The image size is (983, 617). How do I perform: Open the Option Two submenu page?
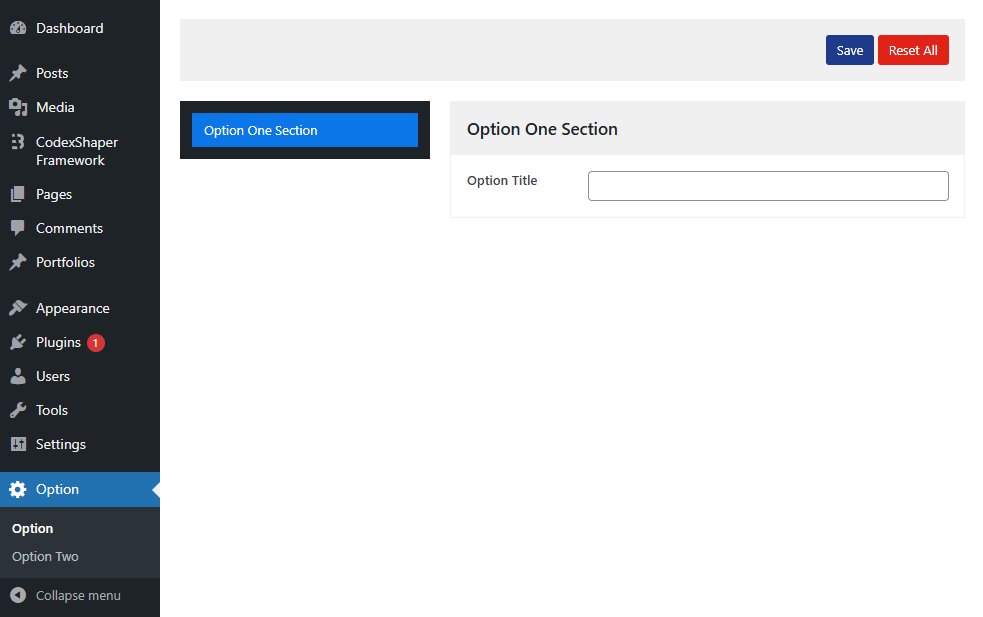tap(44, 556)
